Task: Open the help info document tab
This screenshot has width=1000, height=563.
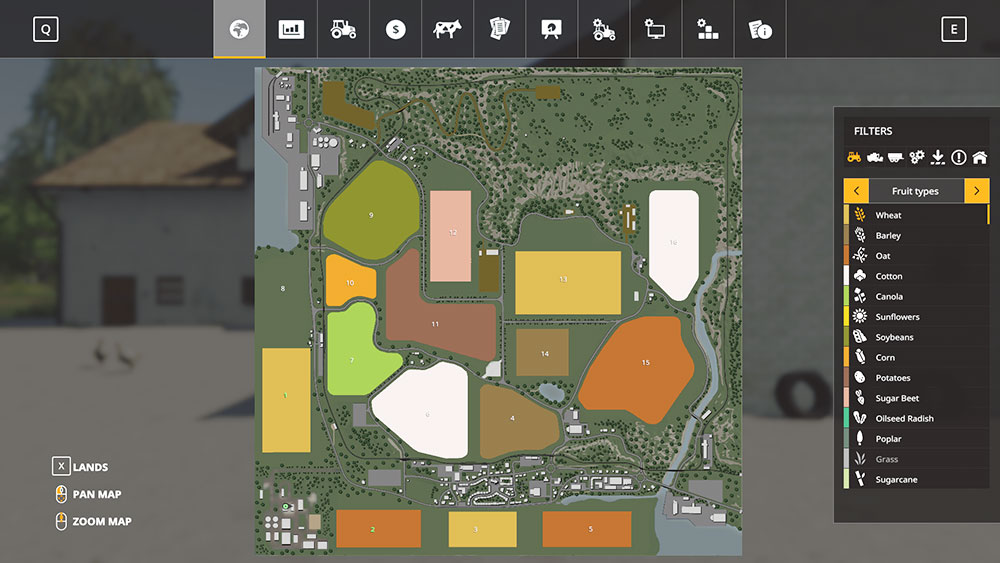Action: (x=760, y=29)
